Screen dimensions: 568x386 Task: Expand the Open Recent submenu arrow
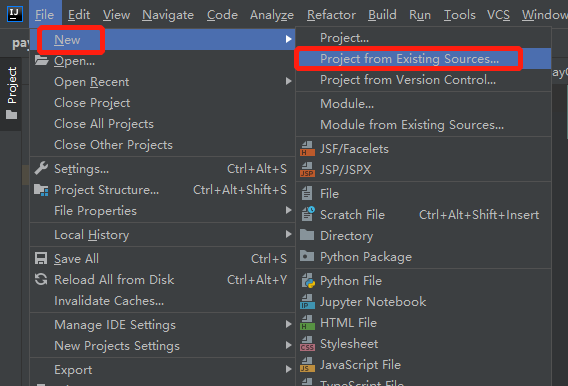[x=288, y=81]
